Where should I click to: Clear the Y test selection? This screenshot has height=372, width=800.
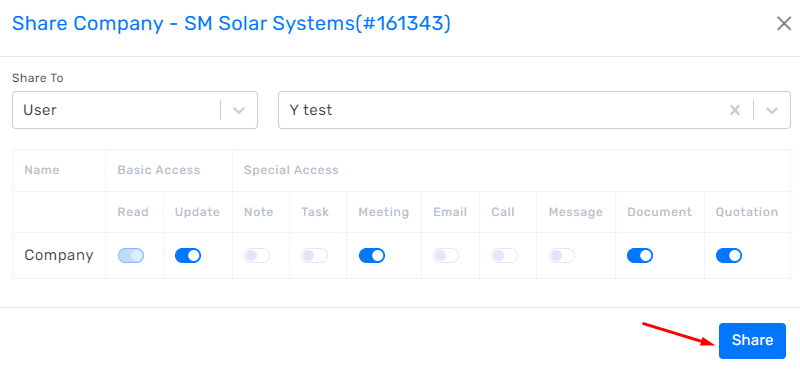point(735,110)
